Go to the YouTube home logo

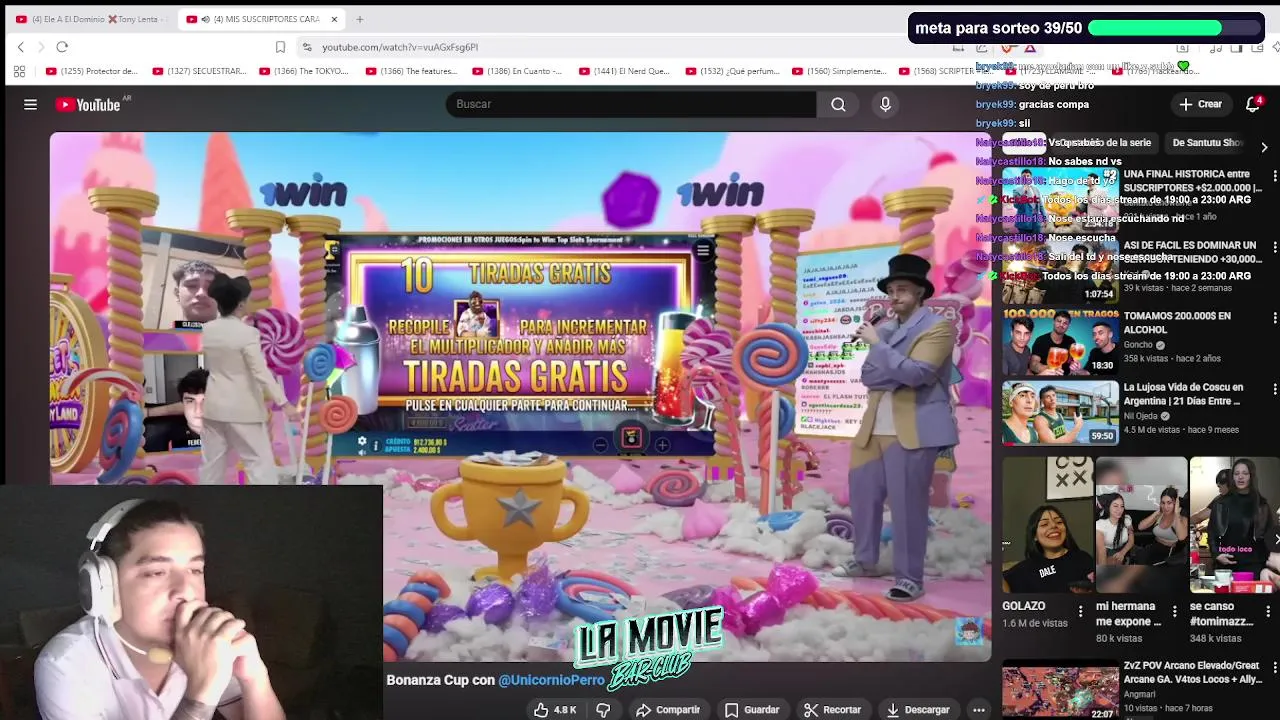pos(88,104)
